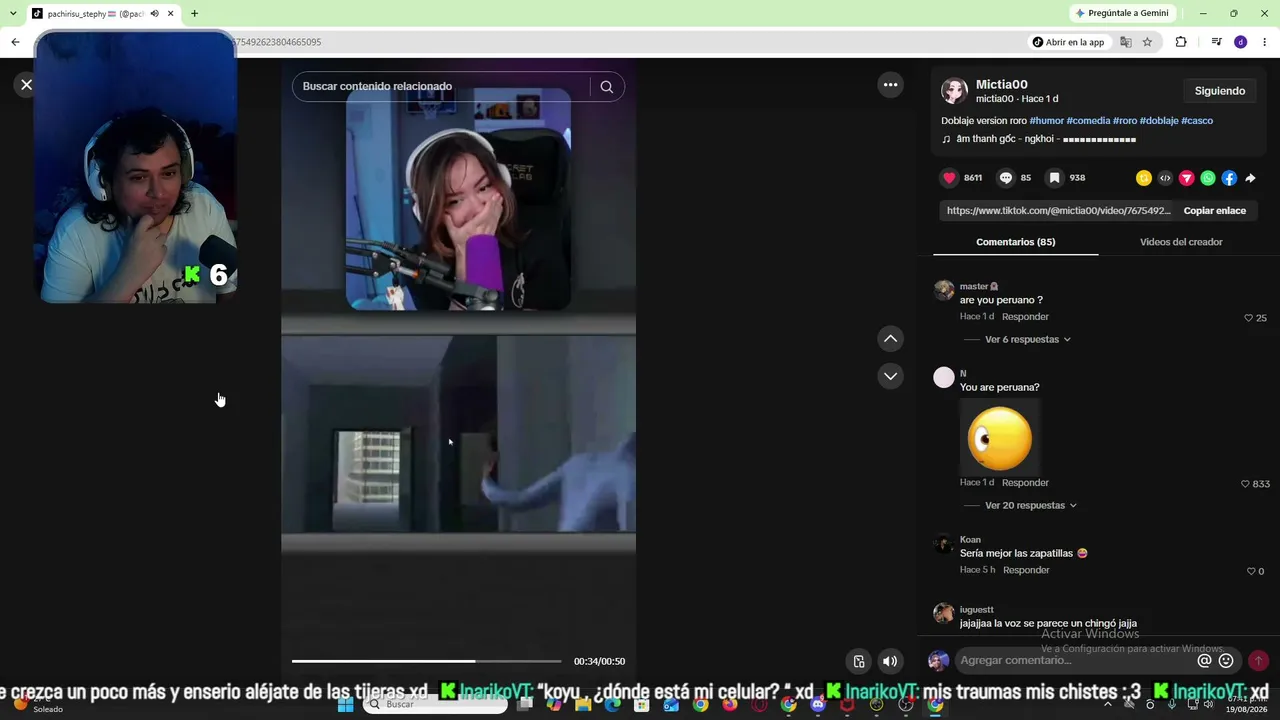This screenshot has height=720, width=1280.
Task: Open the embed code icon
Action: coord(1165,178)
